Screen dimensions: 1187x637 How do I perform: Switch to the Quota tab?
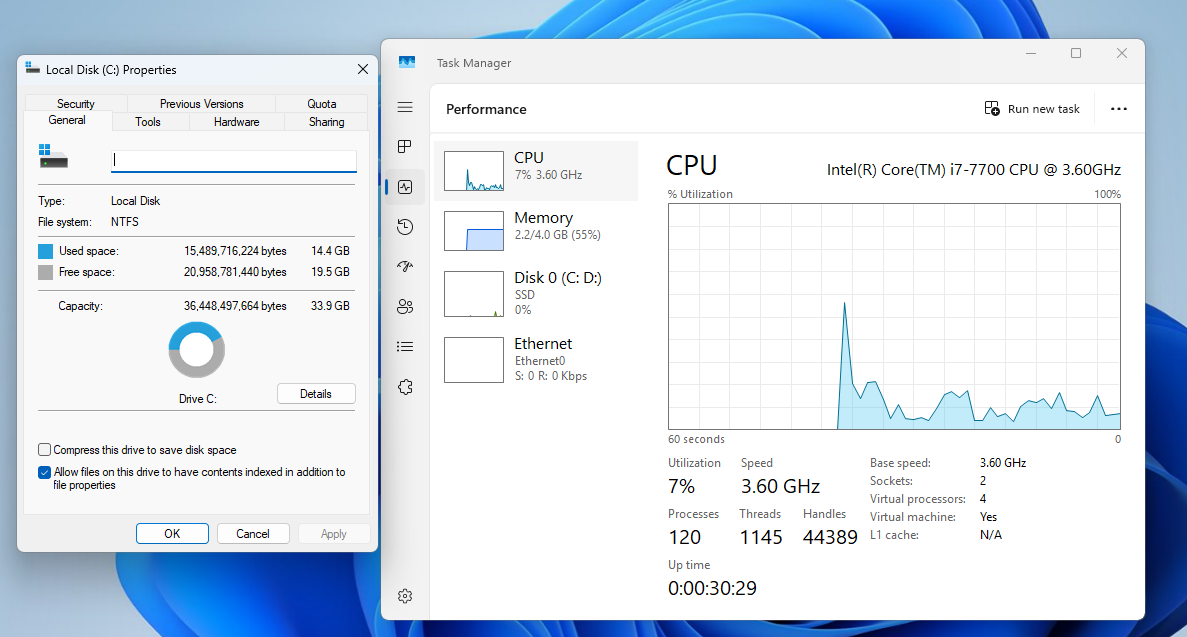point(322,104)
